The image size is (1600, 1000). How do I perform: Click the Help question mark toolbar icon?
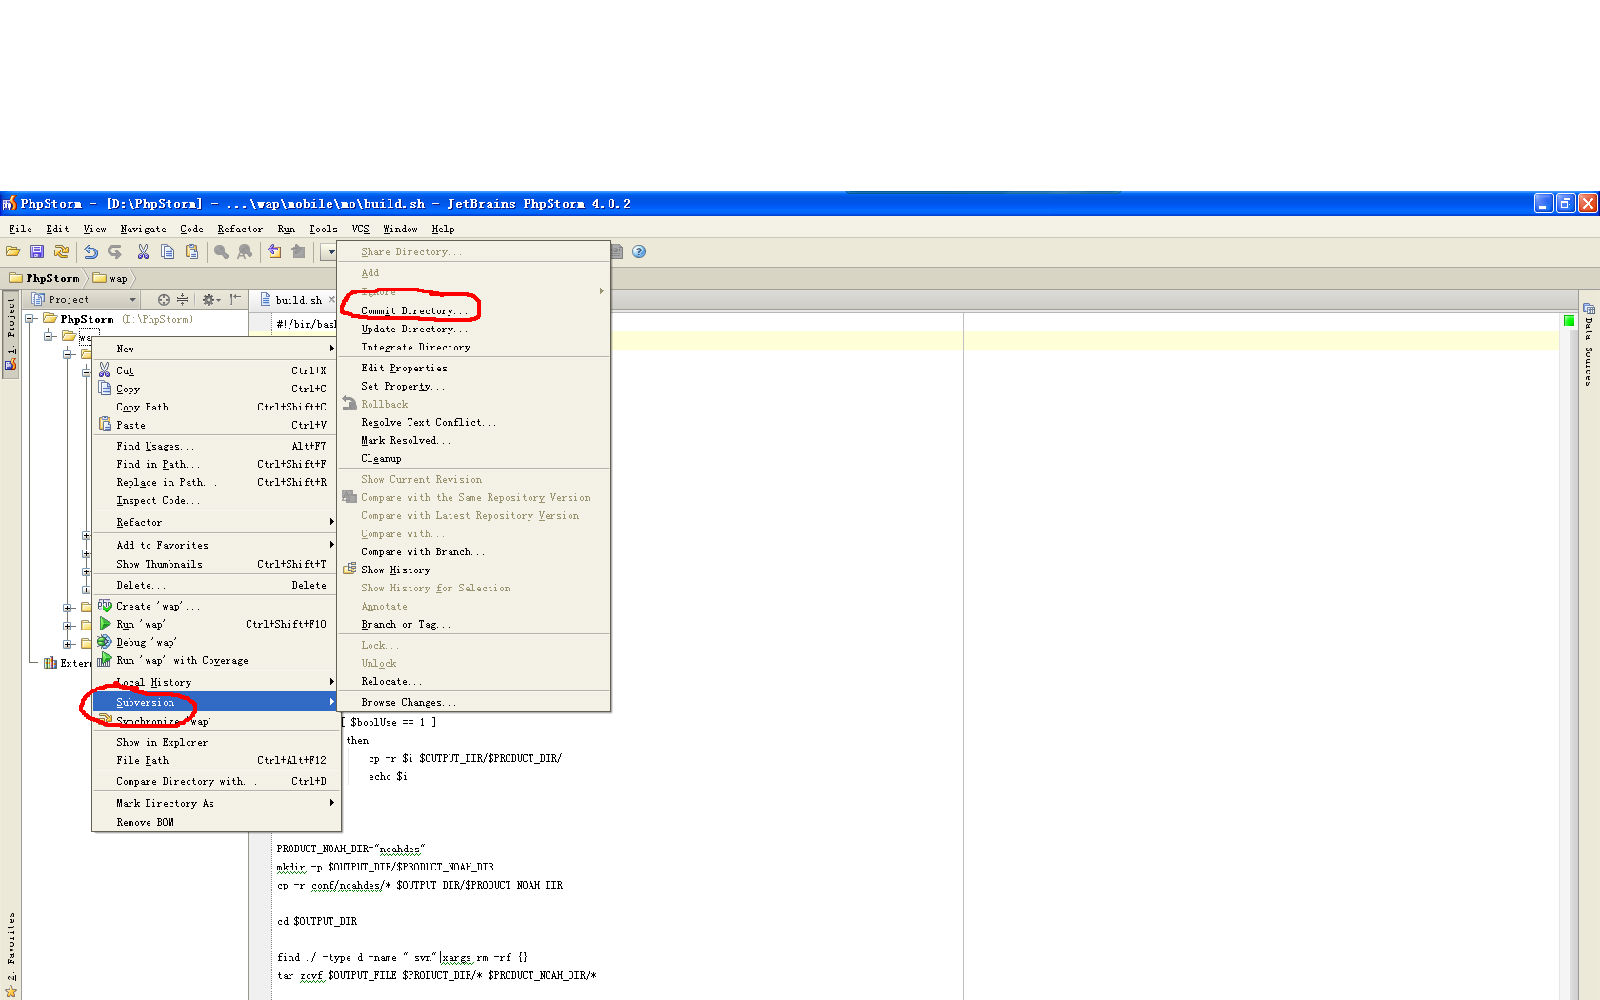[639, 252]
